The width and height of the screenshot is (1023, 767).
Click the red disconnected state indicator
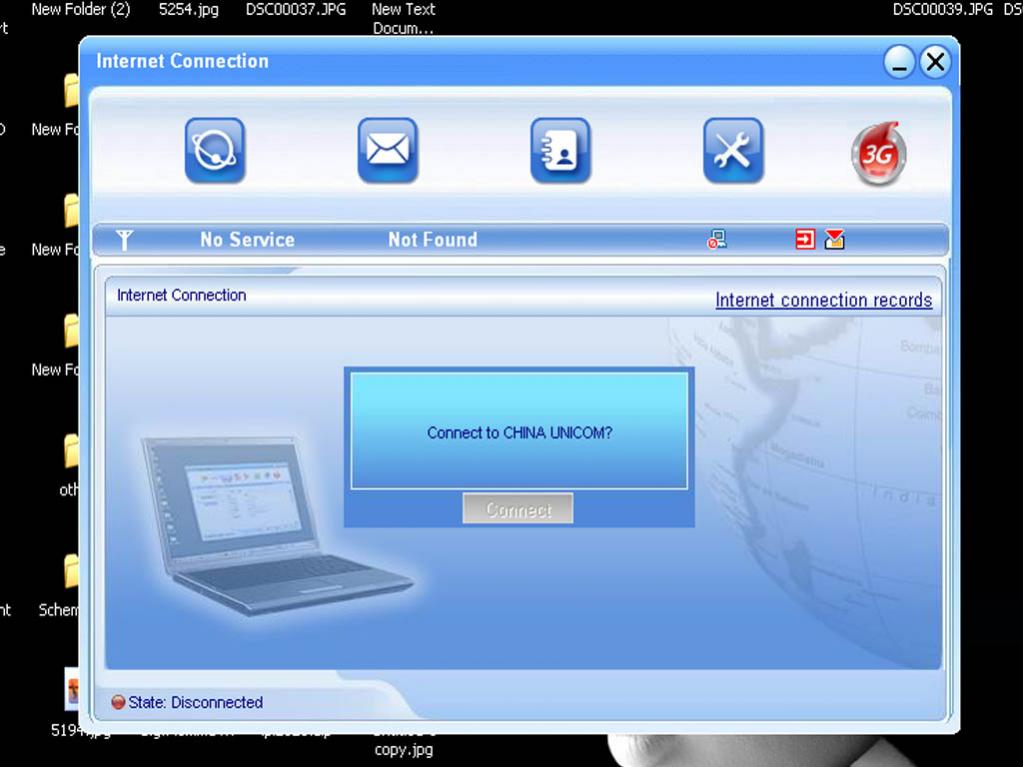(x=118, y=702)
